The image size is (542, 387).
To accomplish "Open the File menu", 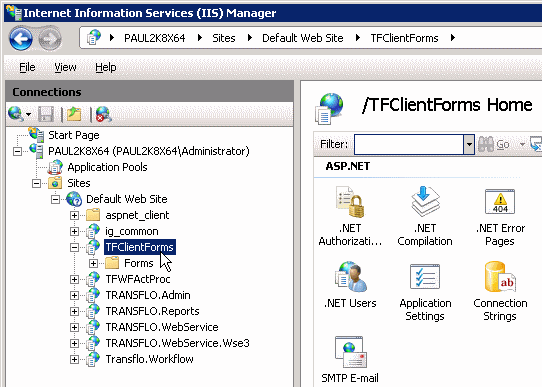I will coord(27,67).
